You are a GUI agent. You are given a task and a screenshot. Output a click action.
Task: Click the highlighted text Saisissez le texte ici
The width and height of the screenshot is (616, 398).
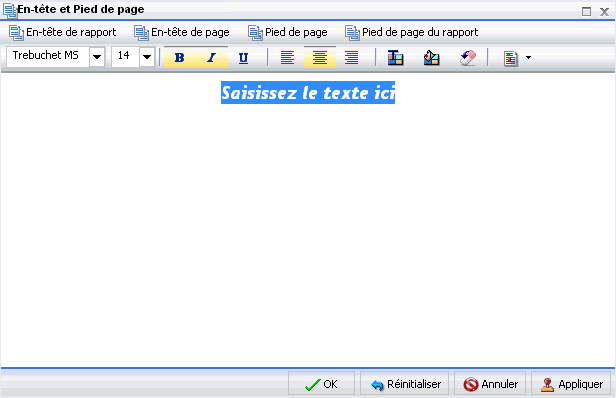click(308, 93)
